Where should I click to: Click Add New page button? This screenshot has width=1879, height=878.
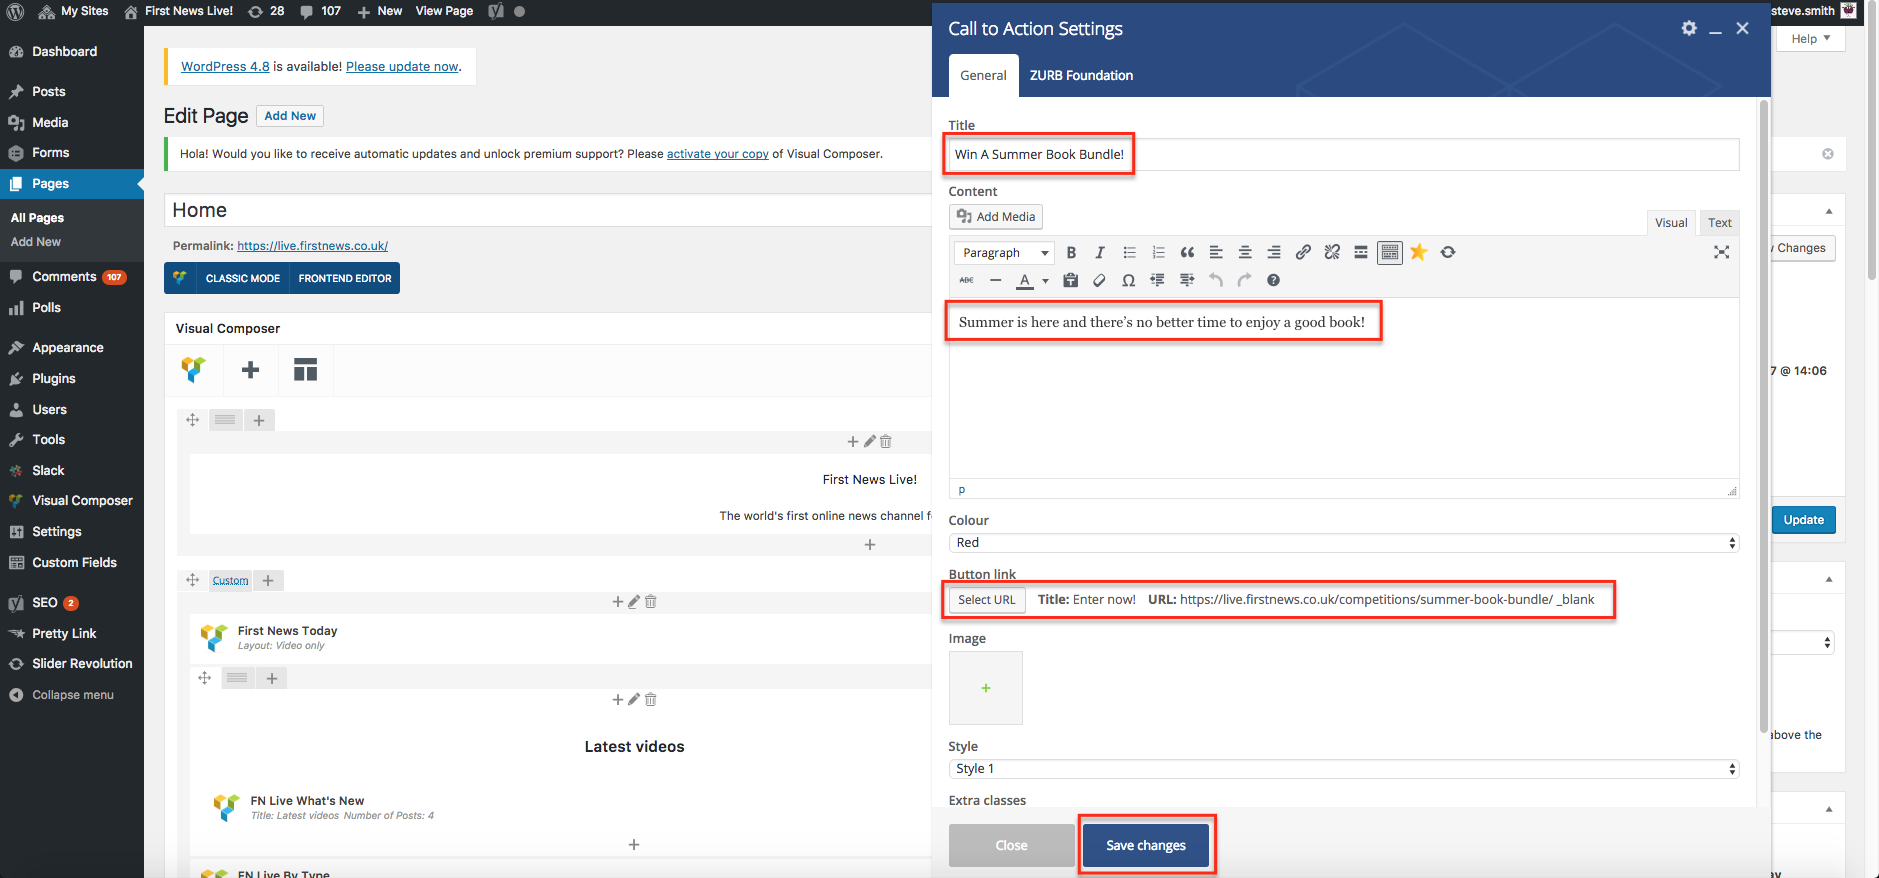pos(290,116)
